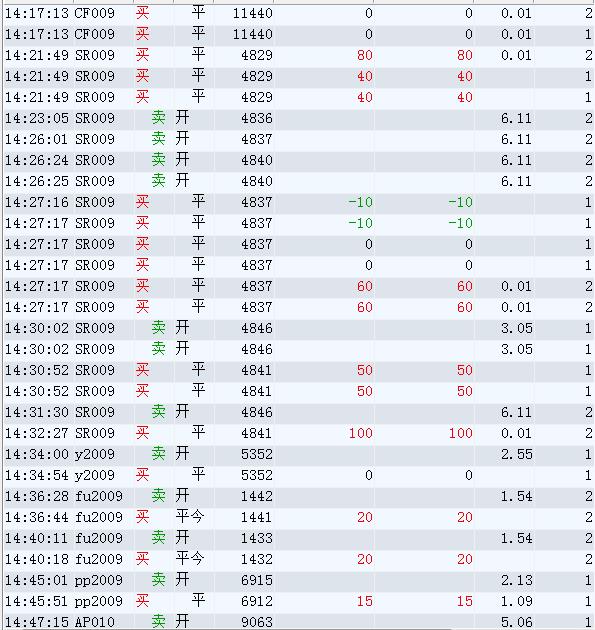Image resolution: width=595 pixels, height=630 pixels.
Task: Select the 14:26:24 SR009 row at 4840
Action: click(299, 160)
